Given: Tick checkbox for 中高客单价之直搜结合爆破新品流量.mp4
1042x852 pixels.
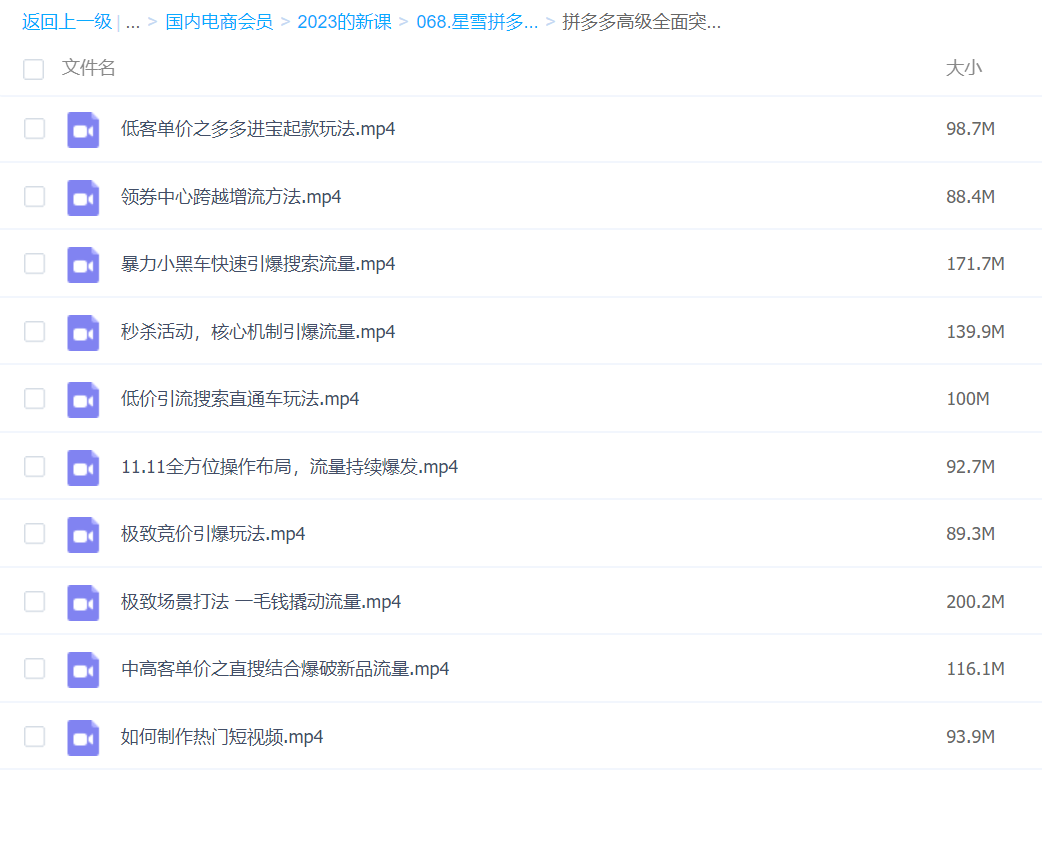Looking at the screenshot, I should pos(35,669).
